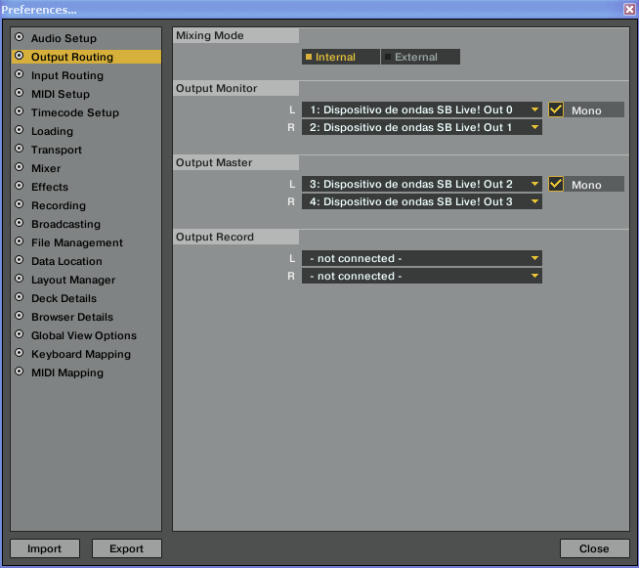Click the bullet icon beside Audio Setup

[x=19, y=37]
